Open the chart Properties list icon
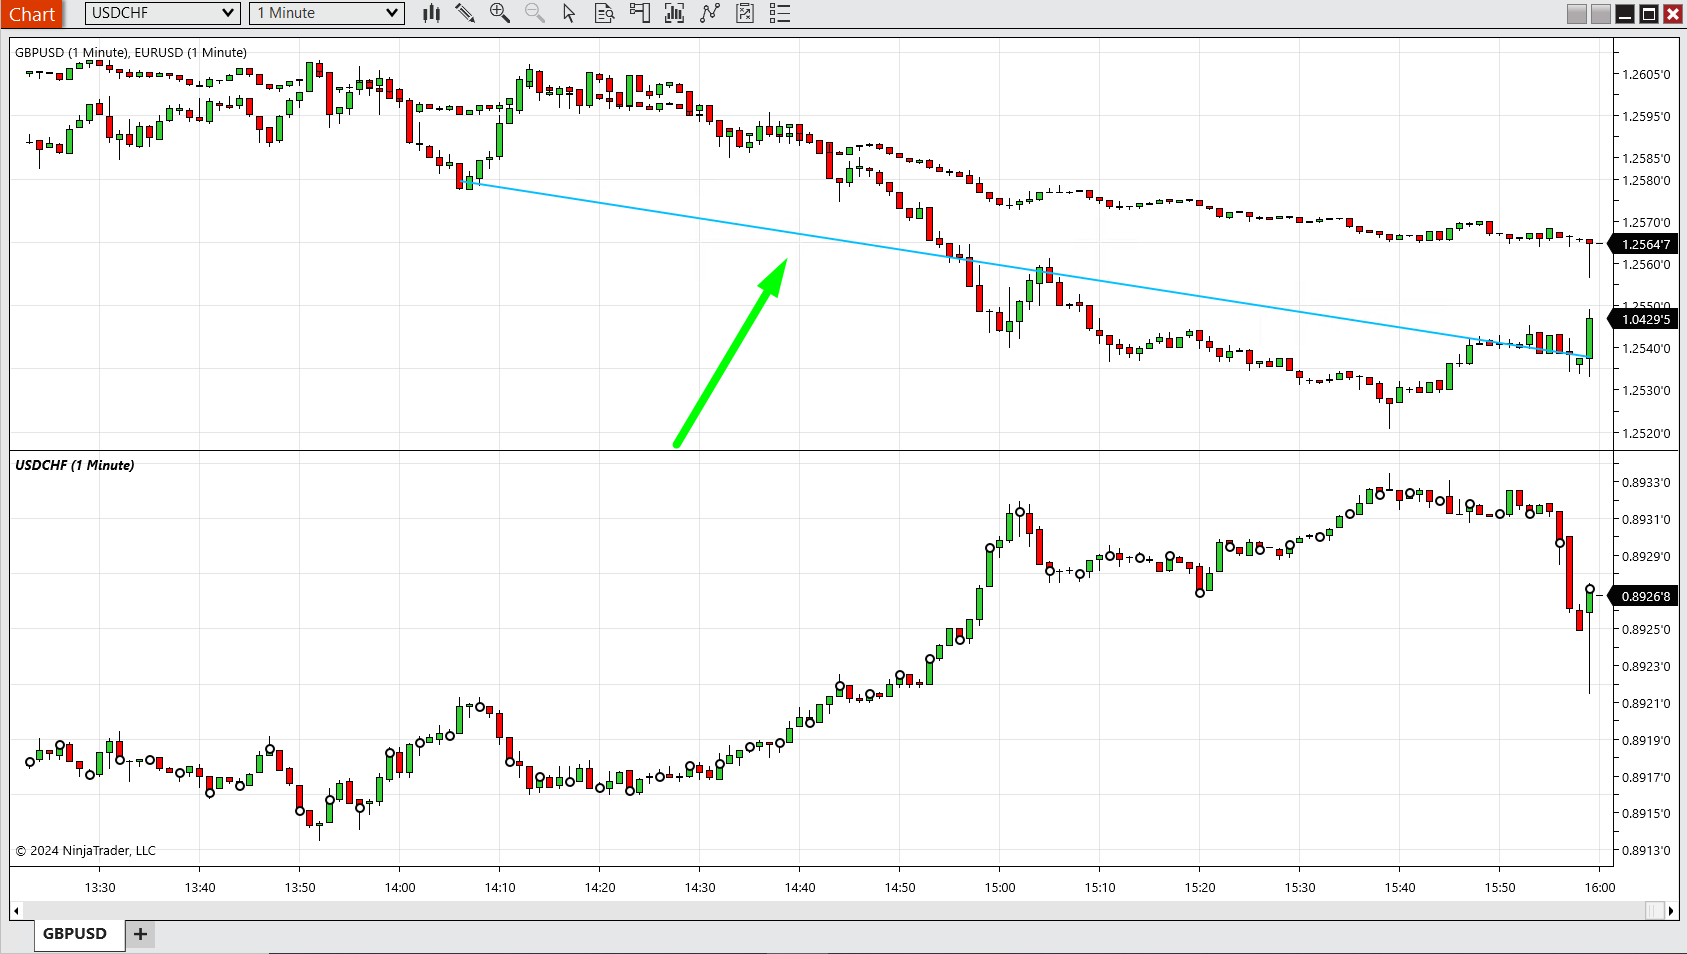The height and width of the screenshot is (954, 1687). pos(780,13)
